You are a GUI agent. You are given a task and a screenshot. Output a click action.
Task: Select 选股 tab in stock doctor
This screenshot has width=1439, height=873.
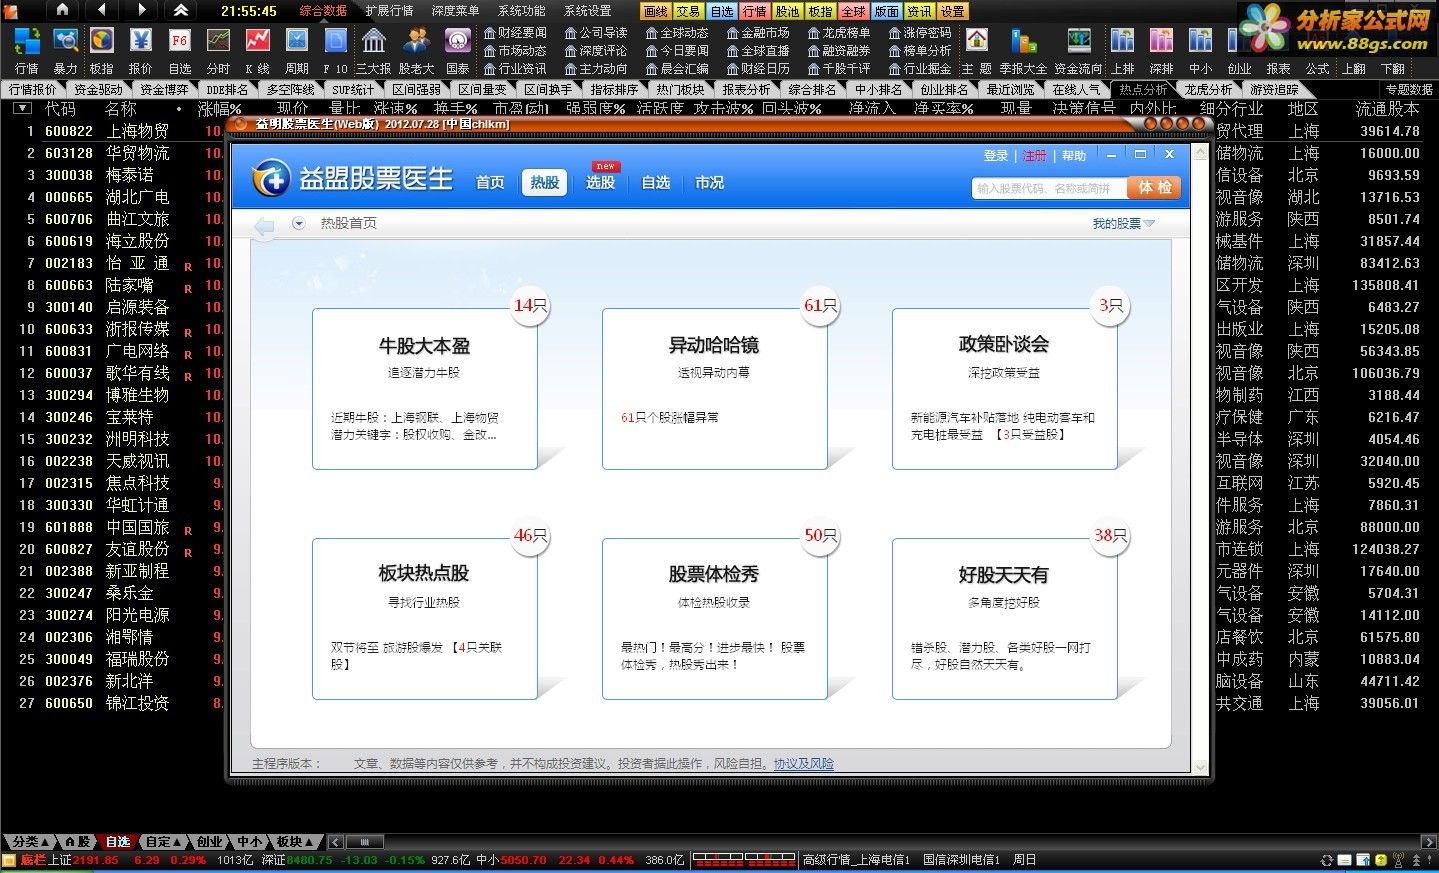pos(601,182)
